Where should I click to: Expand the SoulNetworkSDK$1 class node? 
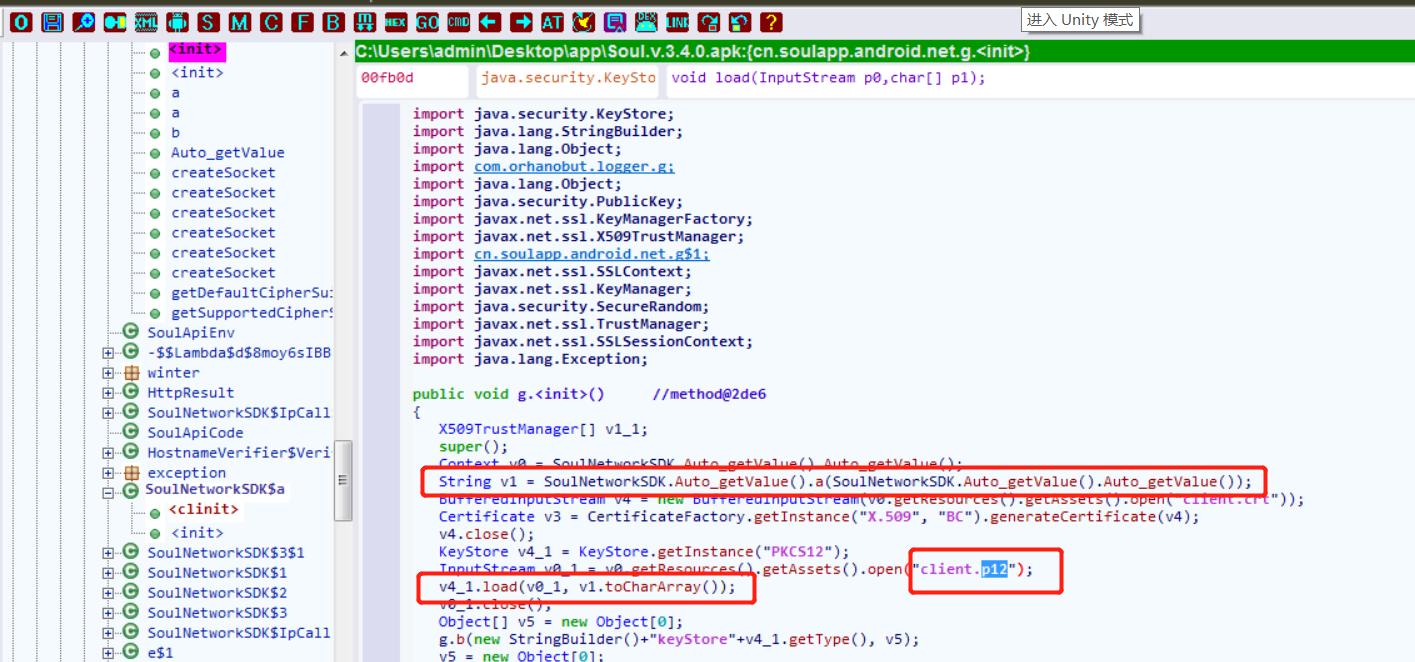tap(109, 573)
